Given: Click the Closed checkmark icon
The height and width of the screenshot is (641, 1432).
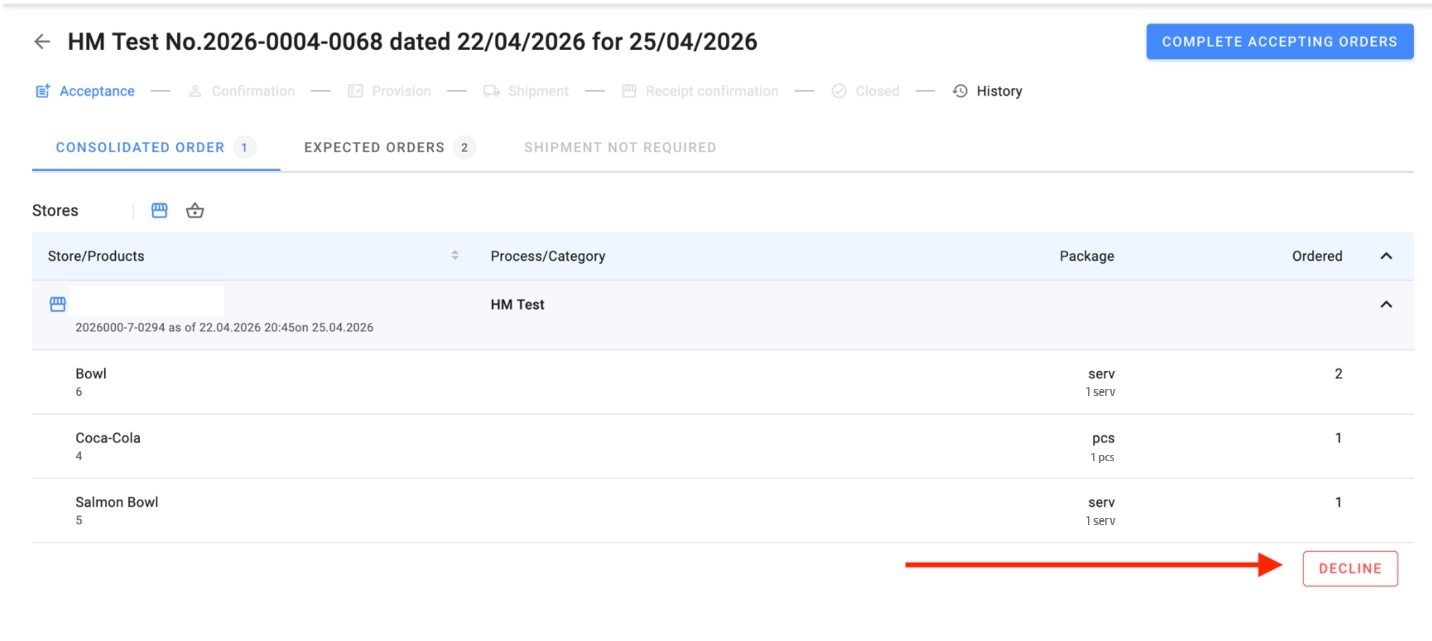Looking at the screenshot, I should click(839, 91).
